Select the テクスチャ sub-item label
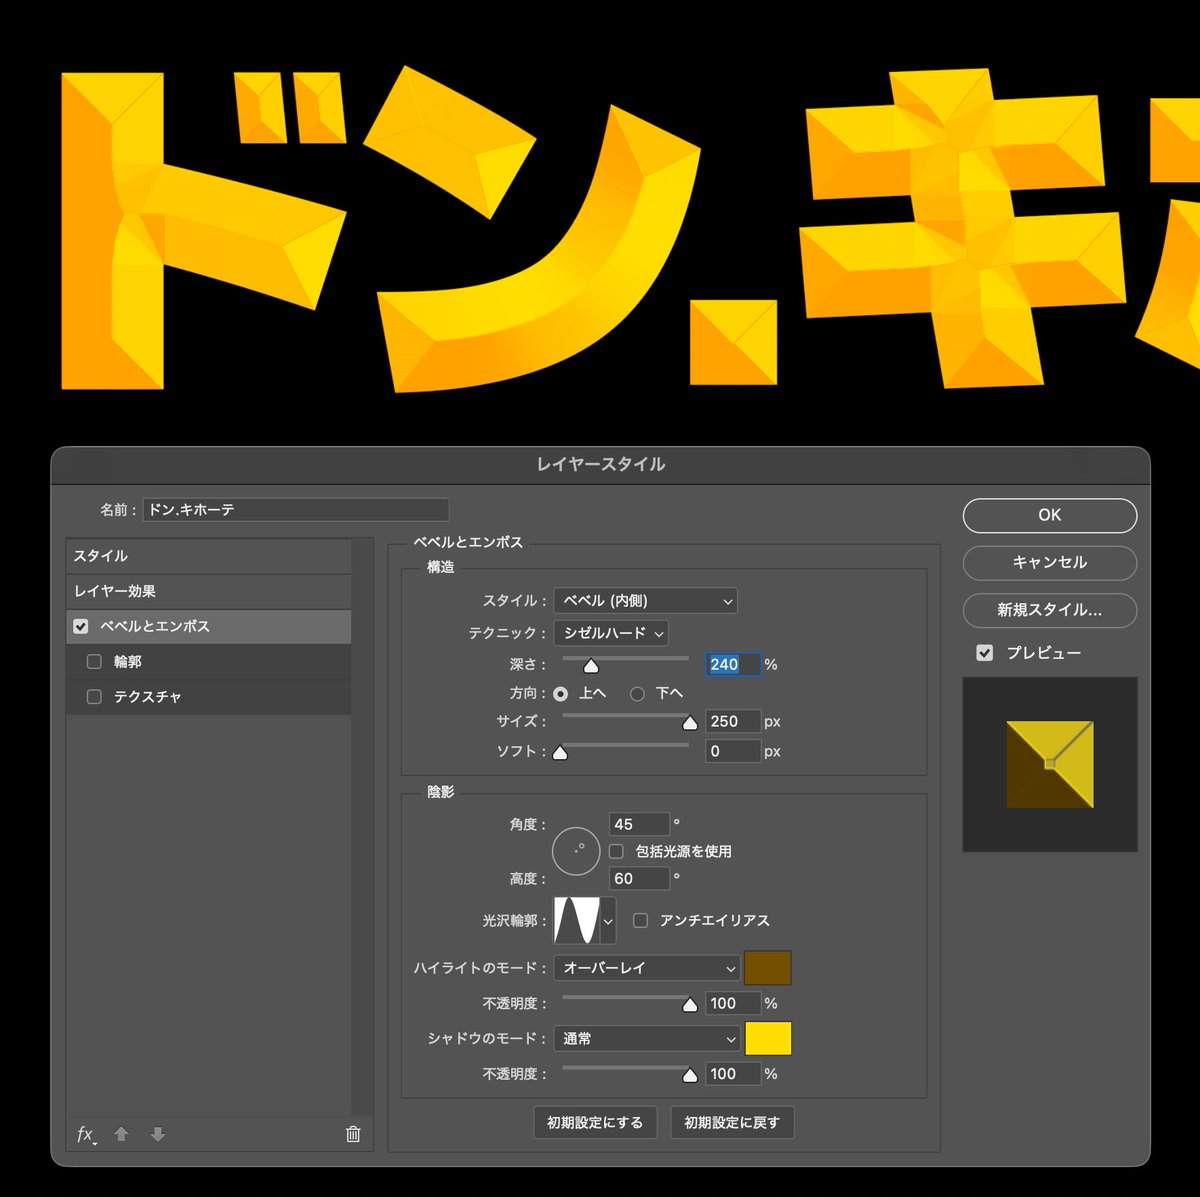The image size is (1200, 1197). [x=148, y=696]
